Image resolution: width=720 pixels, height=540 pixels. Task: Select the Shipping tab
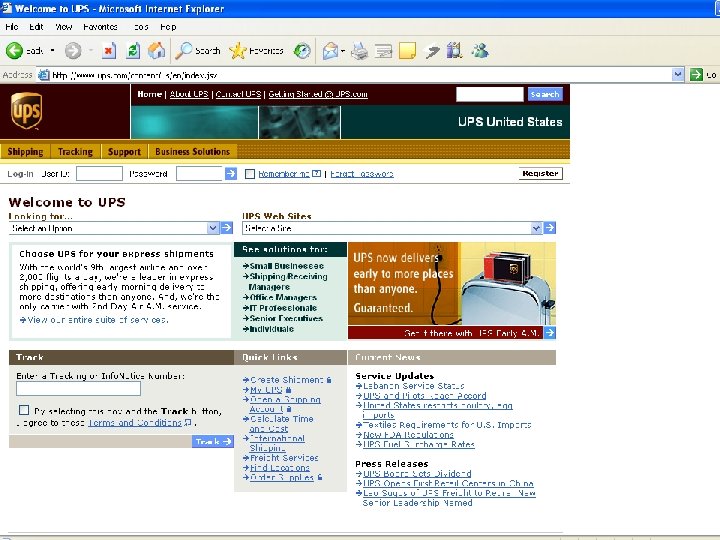[x=25, y=152]
